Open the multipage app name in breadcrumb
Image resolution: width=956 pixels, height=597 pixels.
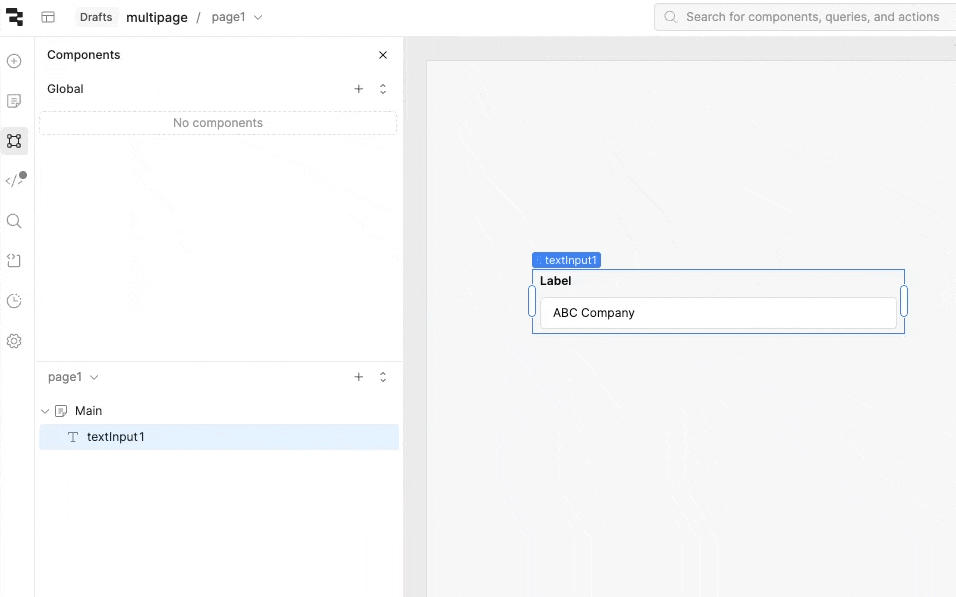(155, 17)
